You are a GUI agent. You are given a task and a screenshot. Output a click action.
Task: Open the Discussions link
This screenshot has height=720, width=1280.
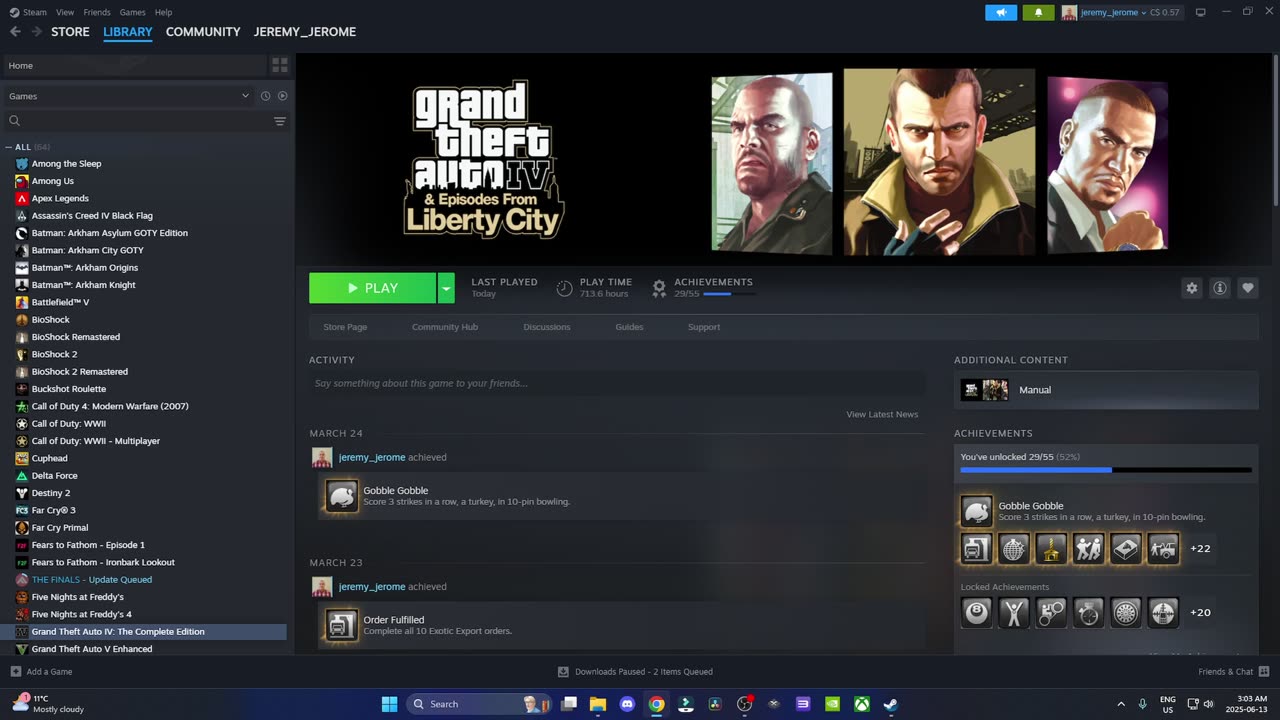point(547,327)
